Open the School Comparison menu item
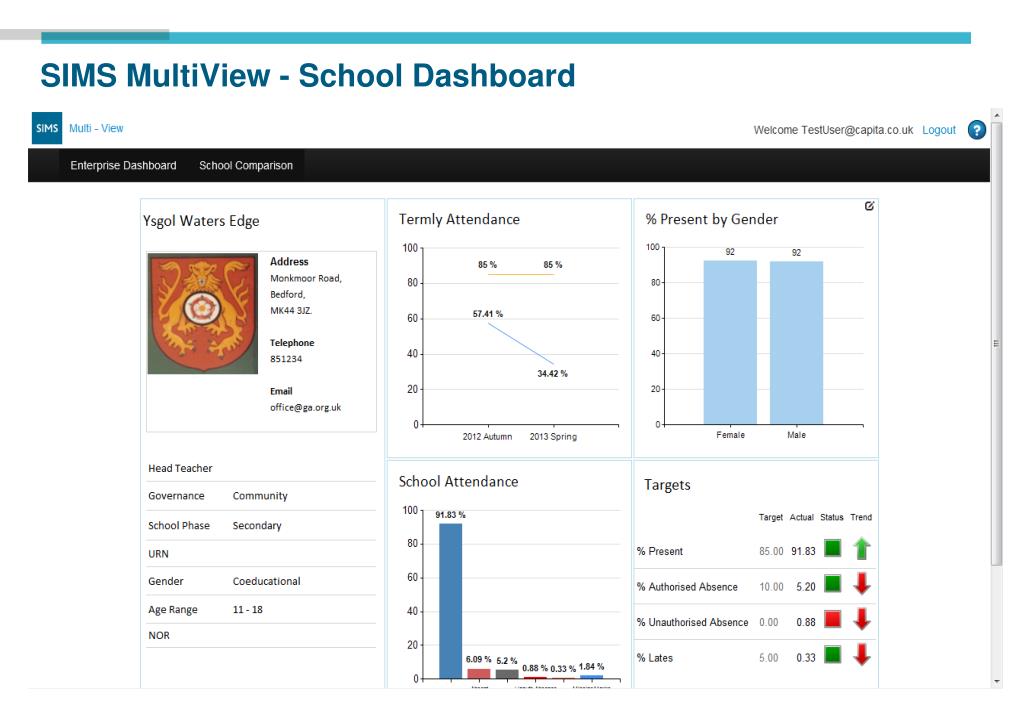Screen dimensions: 1023x708 [246, 165]
